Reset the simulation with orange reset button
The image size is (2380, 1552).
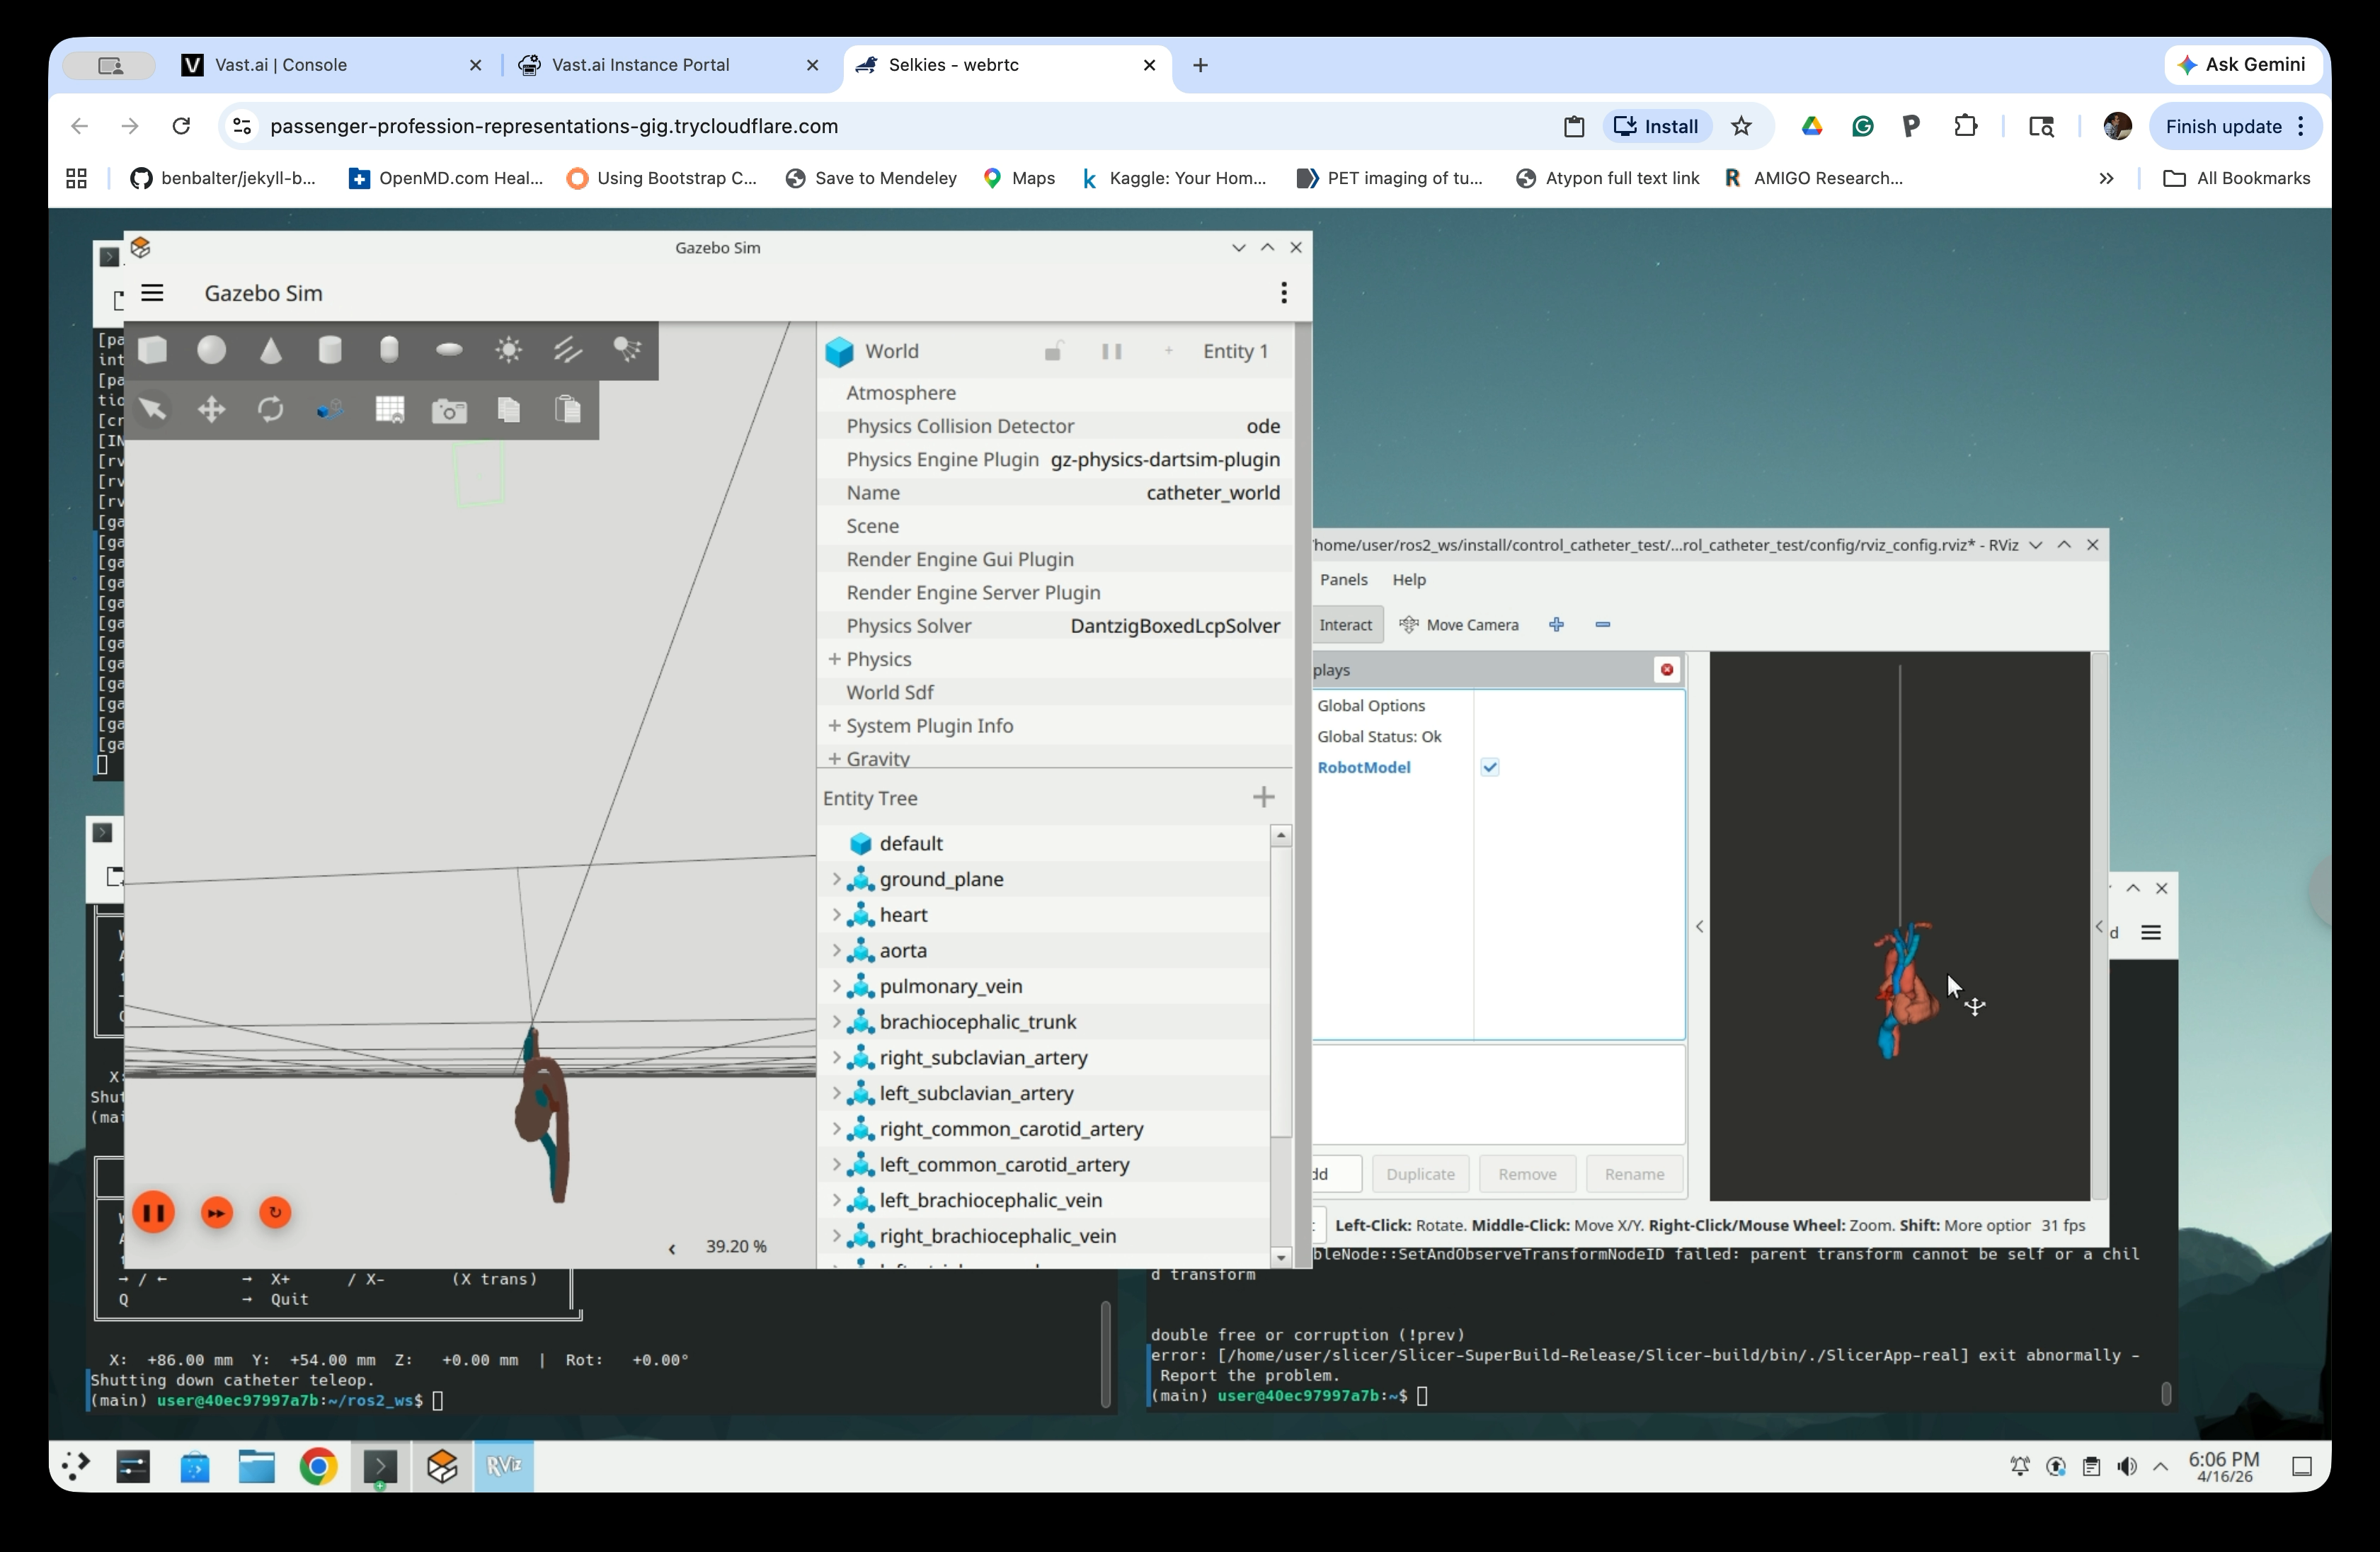(x=275, y=1213)
